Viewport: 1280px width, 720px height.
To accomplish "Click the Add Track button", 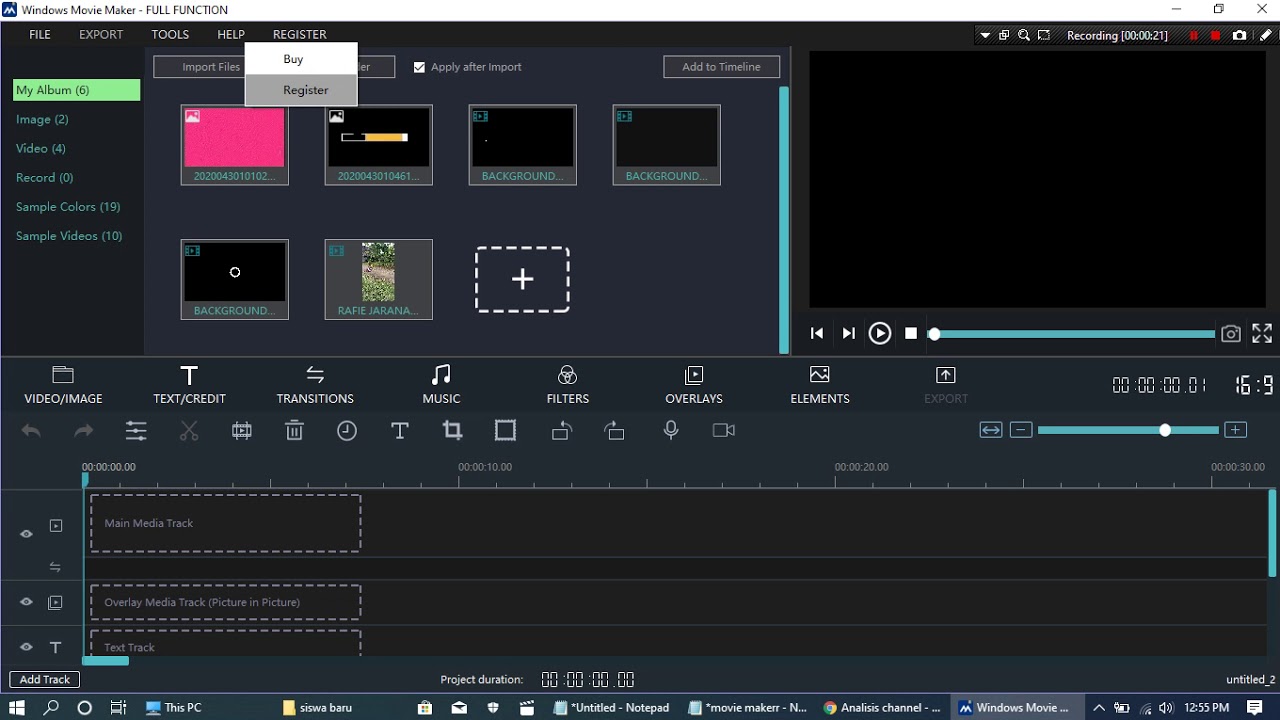I will [x=45, y=679].
